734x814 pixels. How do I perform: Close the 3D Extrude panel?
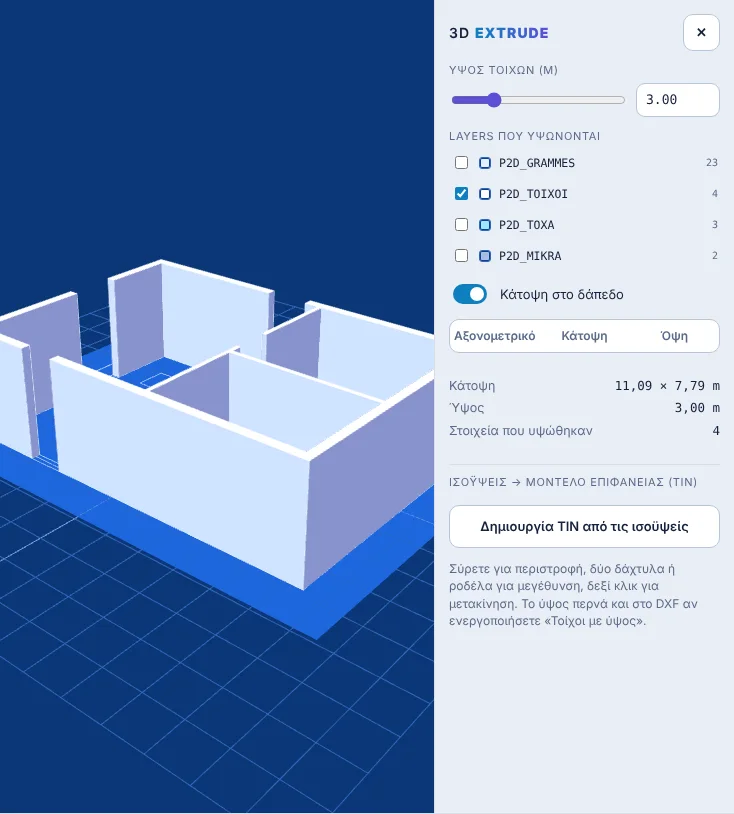[x=701, y=33]
